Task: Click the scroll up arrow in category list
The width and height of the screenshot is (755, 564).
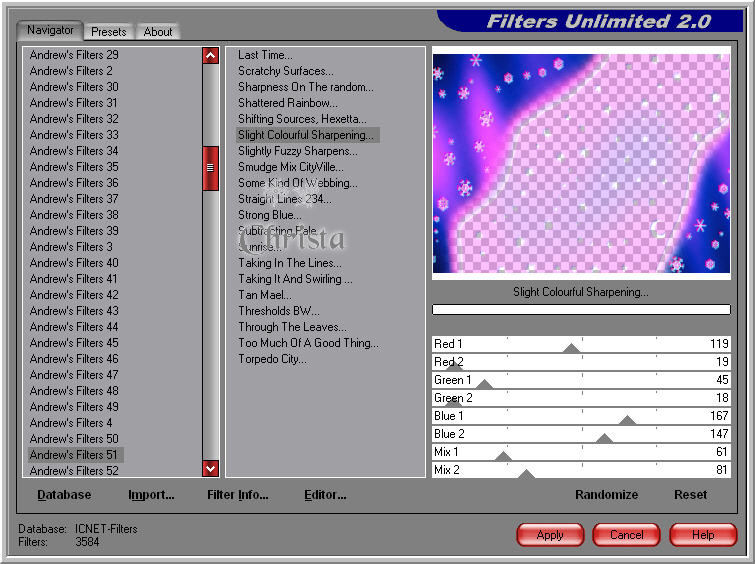Action: pos(210,55)
